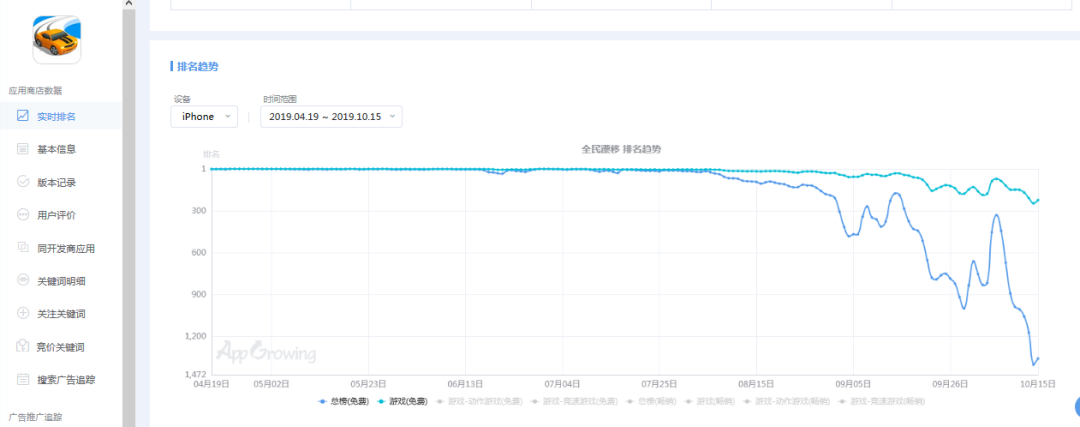Toggle the 总榜(免费) legend series
1080x427 pixels.
pos(343,401)
